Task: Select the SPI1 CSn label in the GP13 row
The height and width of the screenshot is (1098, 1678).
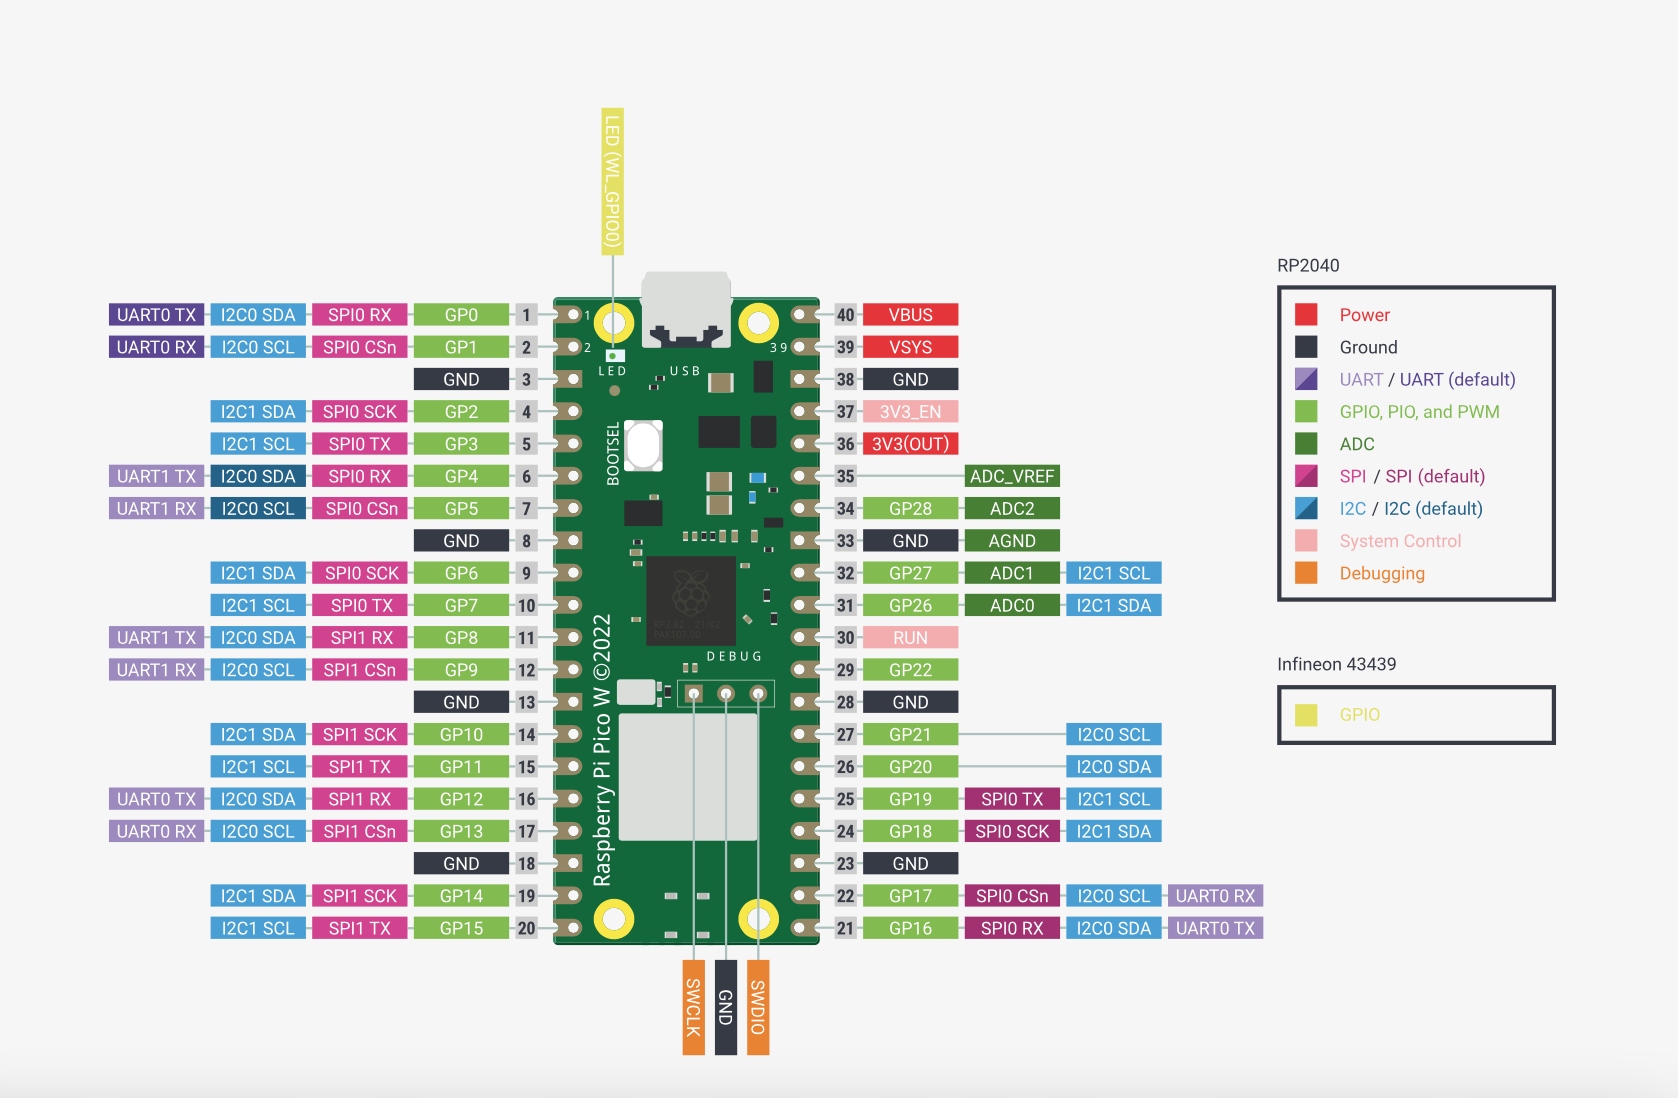Action: (360, 831)
